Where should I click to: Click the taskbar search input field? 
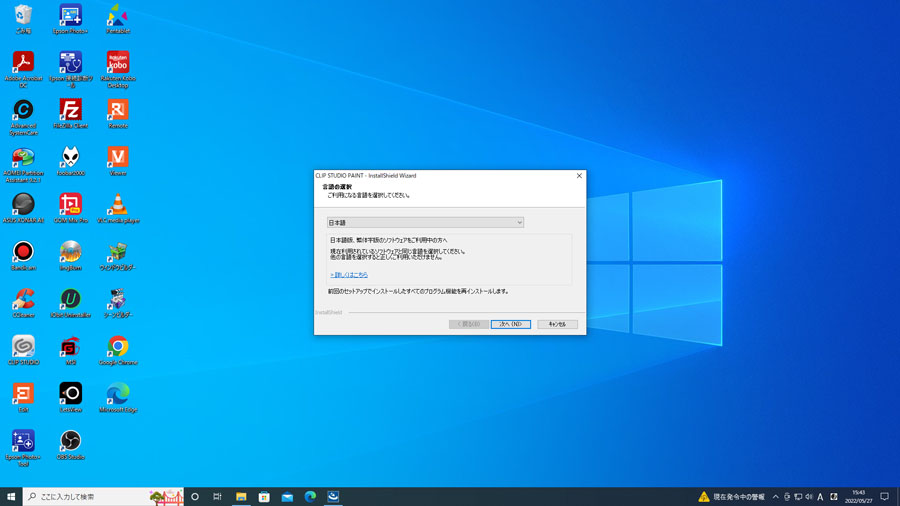(x=103, y=497)
